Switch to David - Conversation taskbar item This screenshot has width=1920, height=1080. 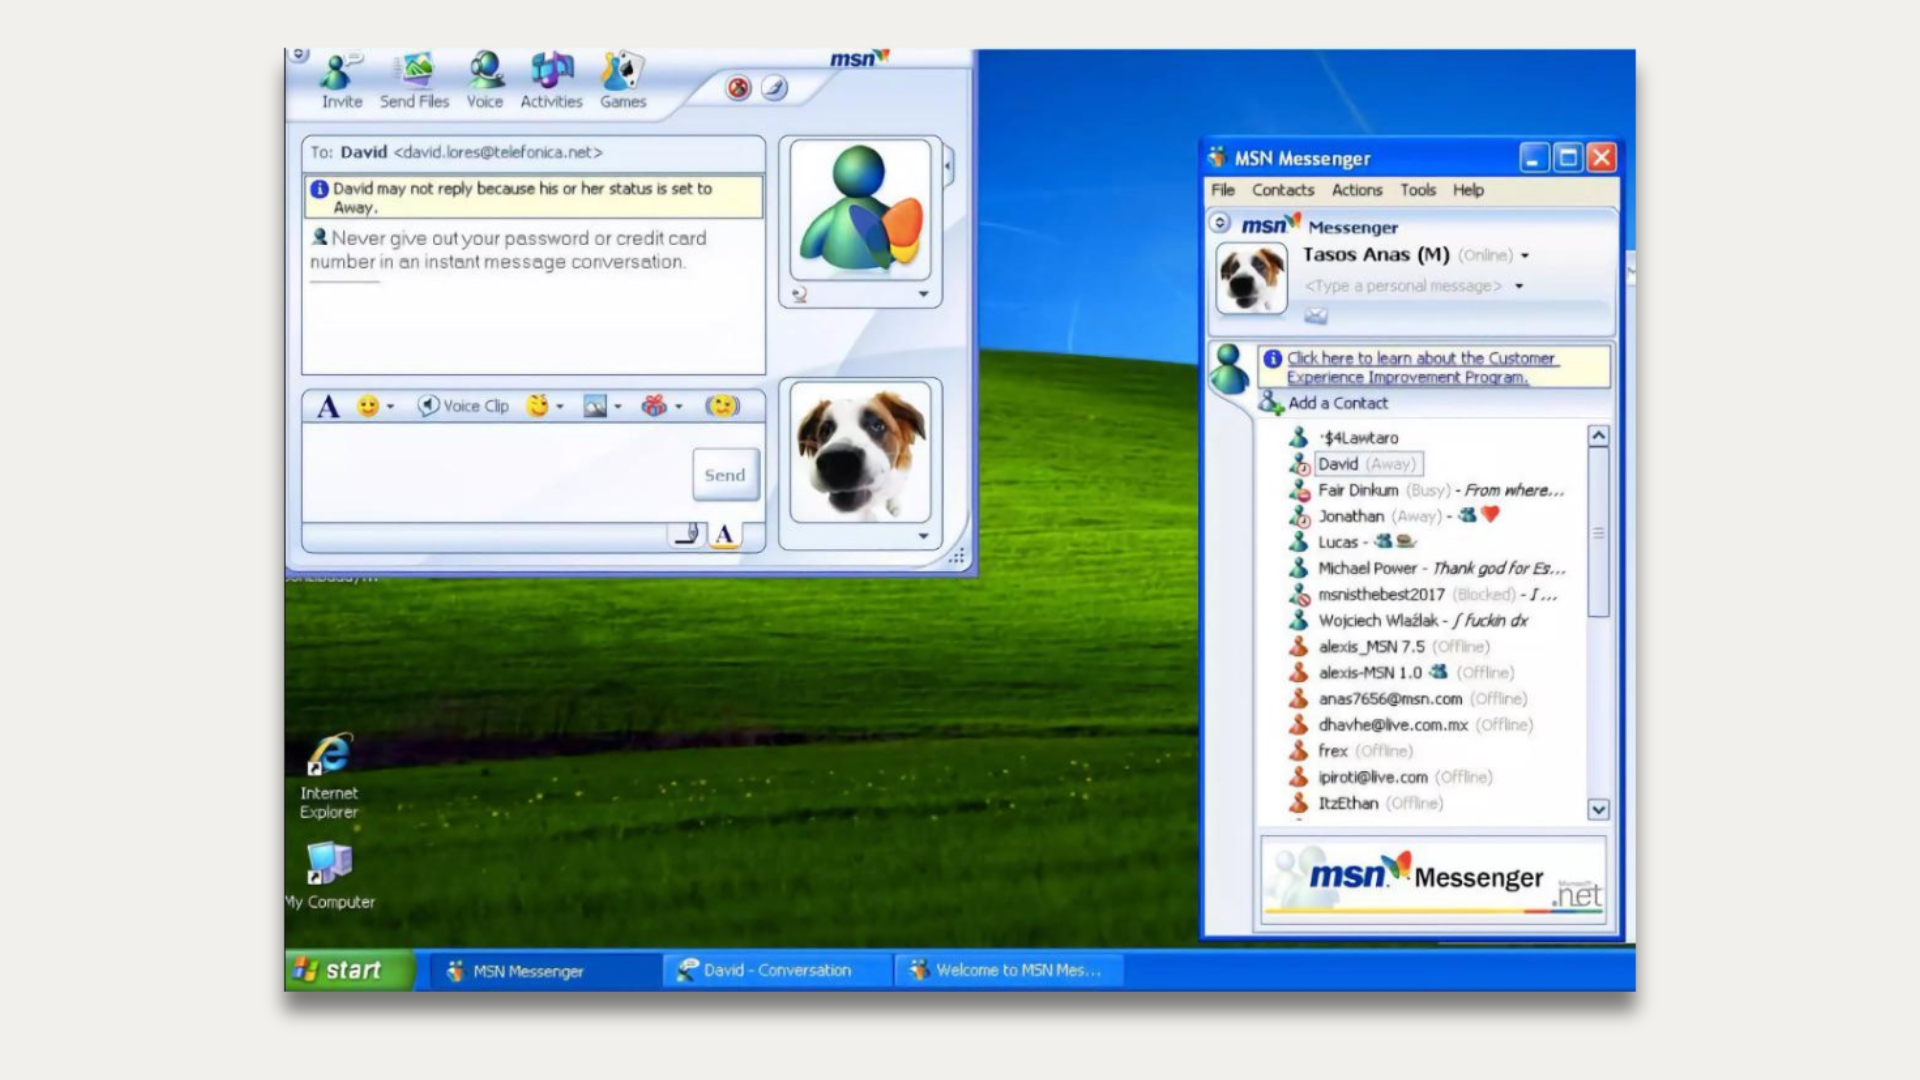pos(776,970)
